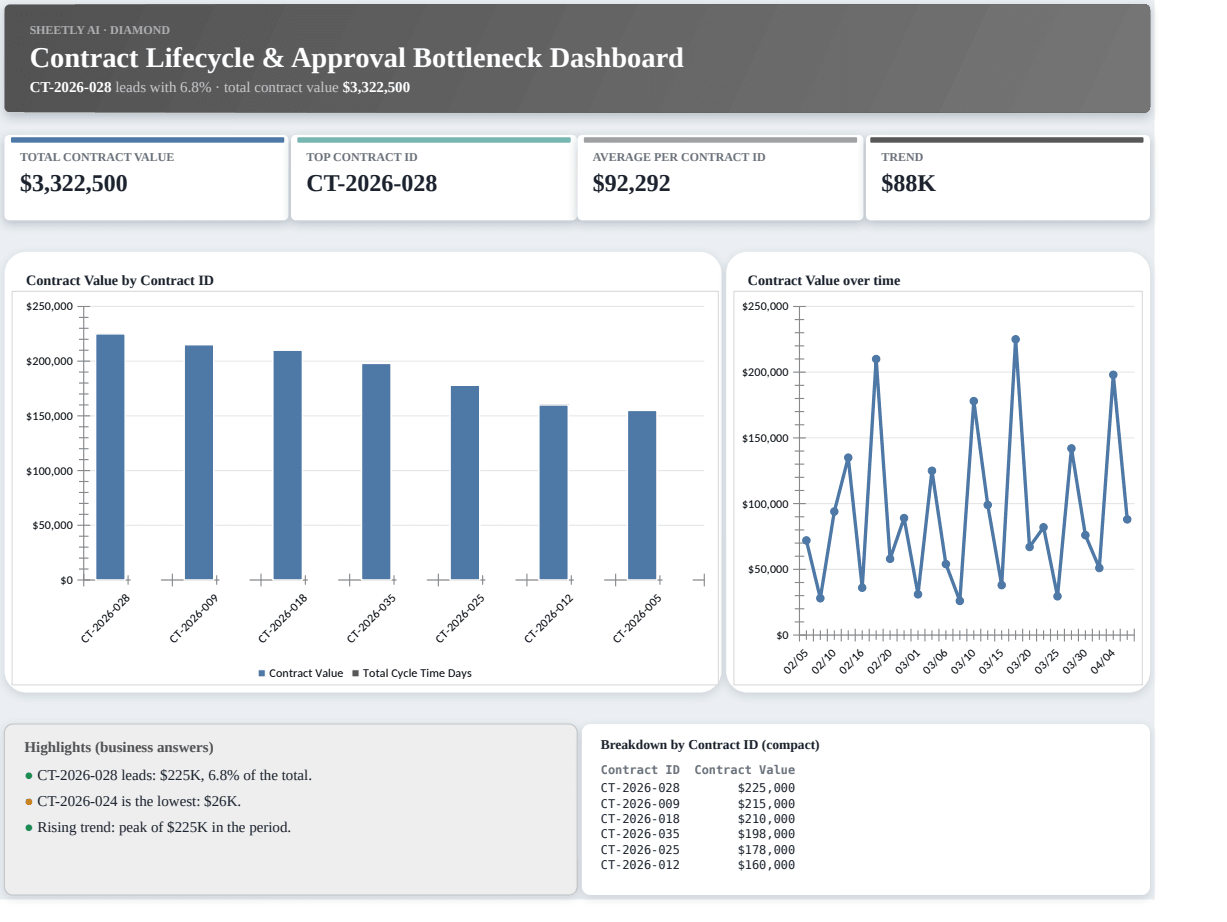Click the header subtitle value $3,322,500
Viewport: 1227px width, 922px height.
[376, 87]
